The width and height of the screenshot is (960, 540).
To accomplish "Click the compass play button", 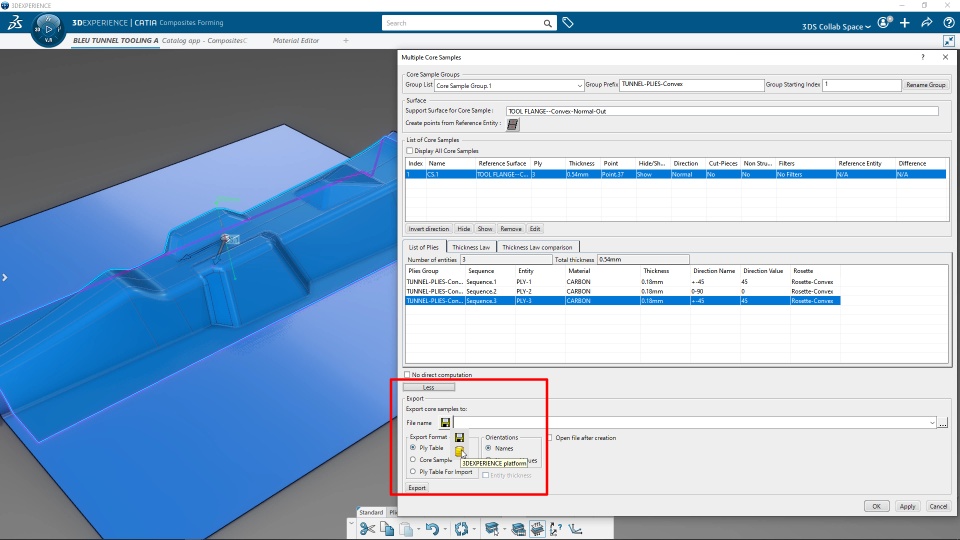I will click(x=48, y=29).
